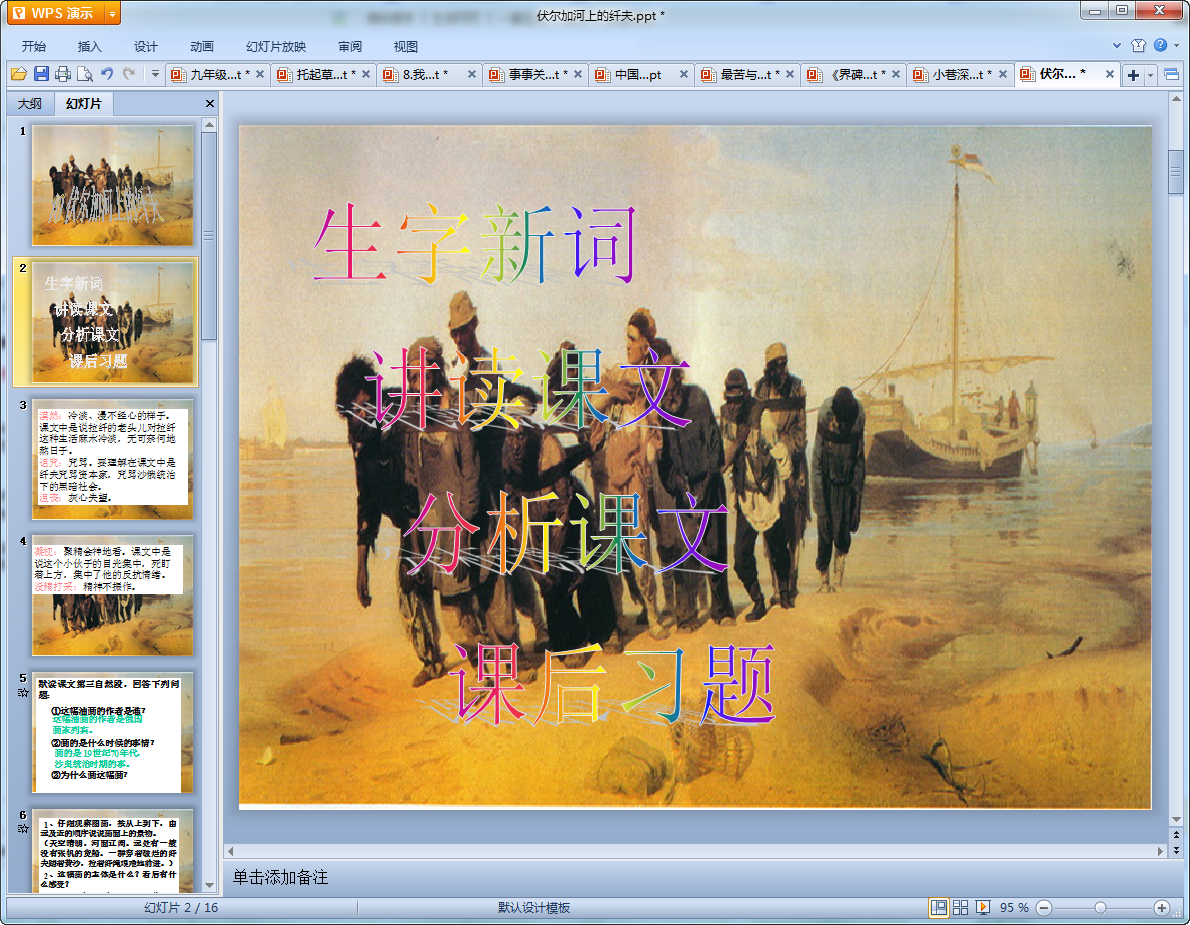Click the greyed-out redo arrow
The width and height of the screenshot is (1190, 925).
coord(129,74)
